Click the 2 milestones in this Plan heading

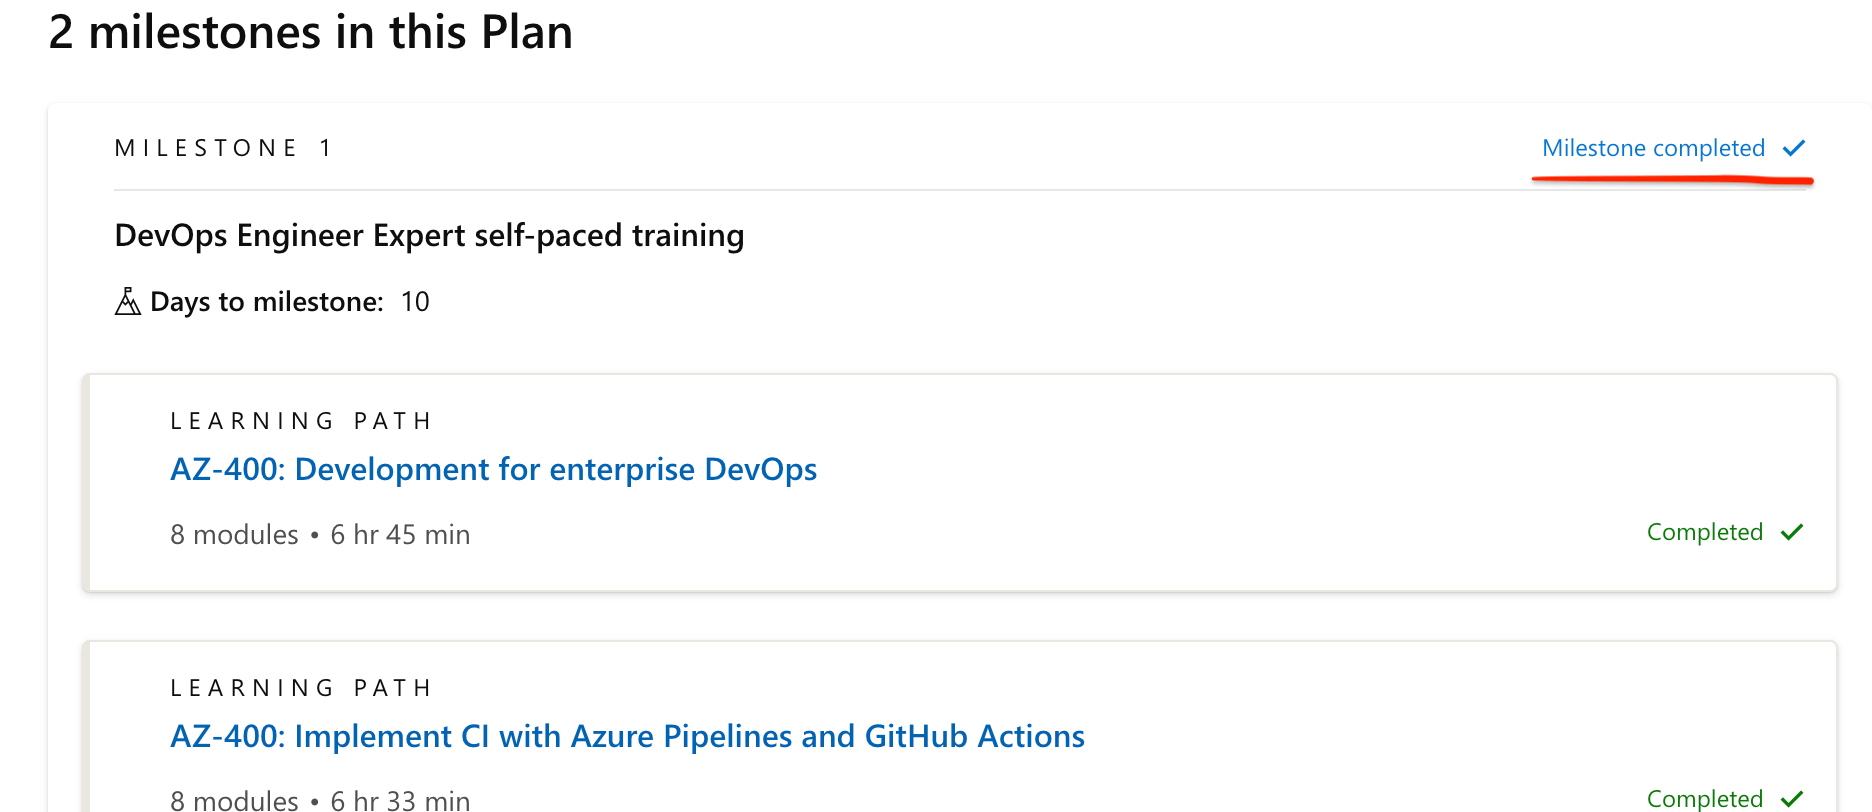[310, 32]
